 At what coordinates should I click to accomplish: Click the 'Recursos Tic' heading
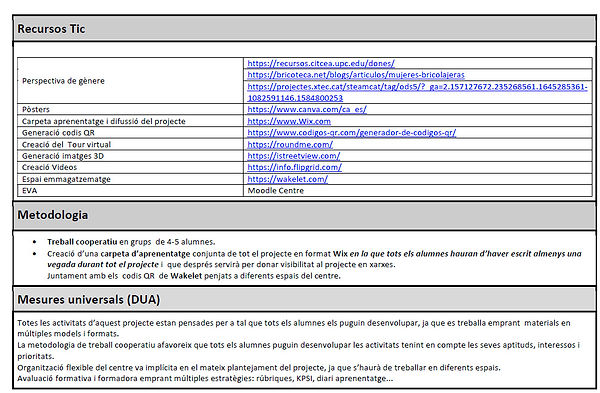pyautogui.click(x=51, y=29)
